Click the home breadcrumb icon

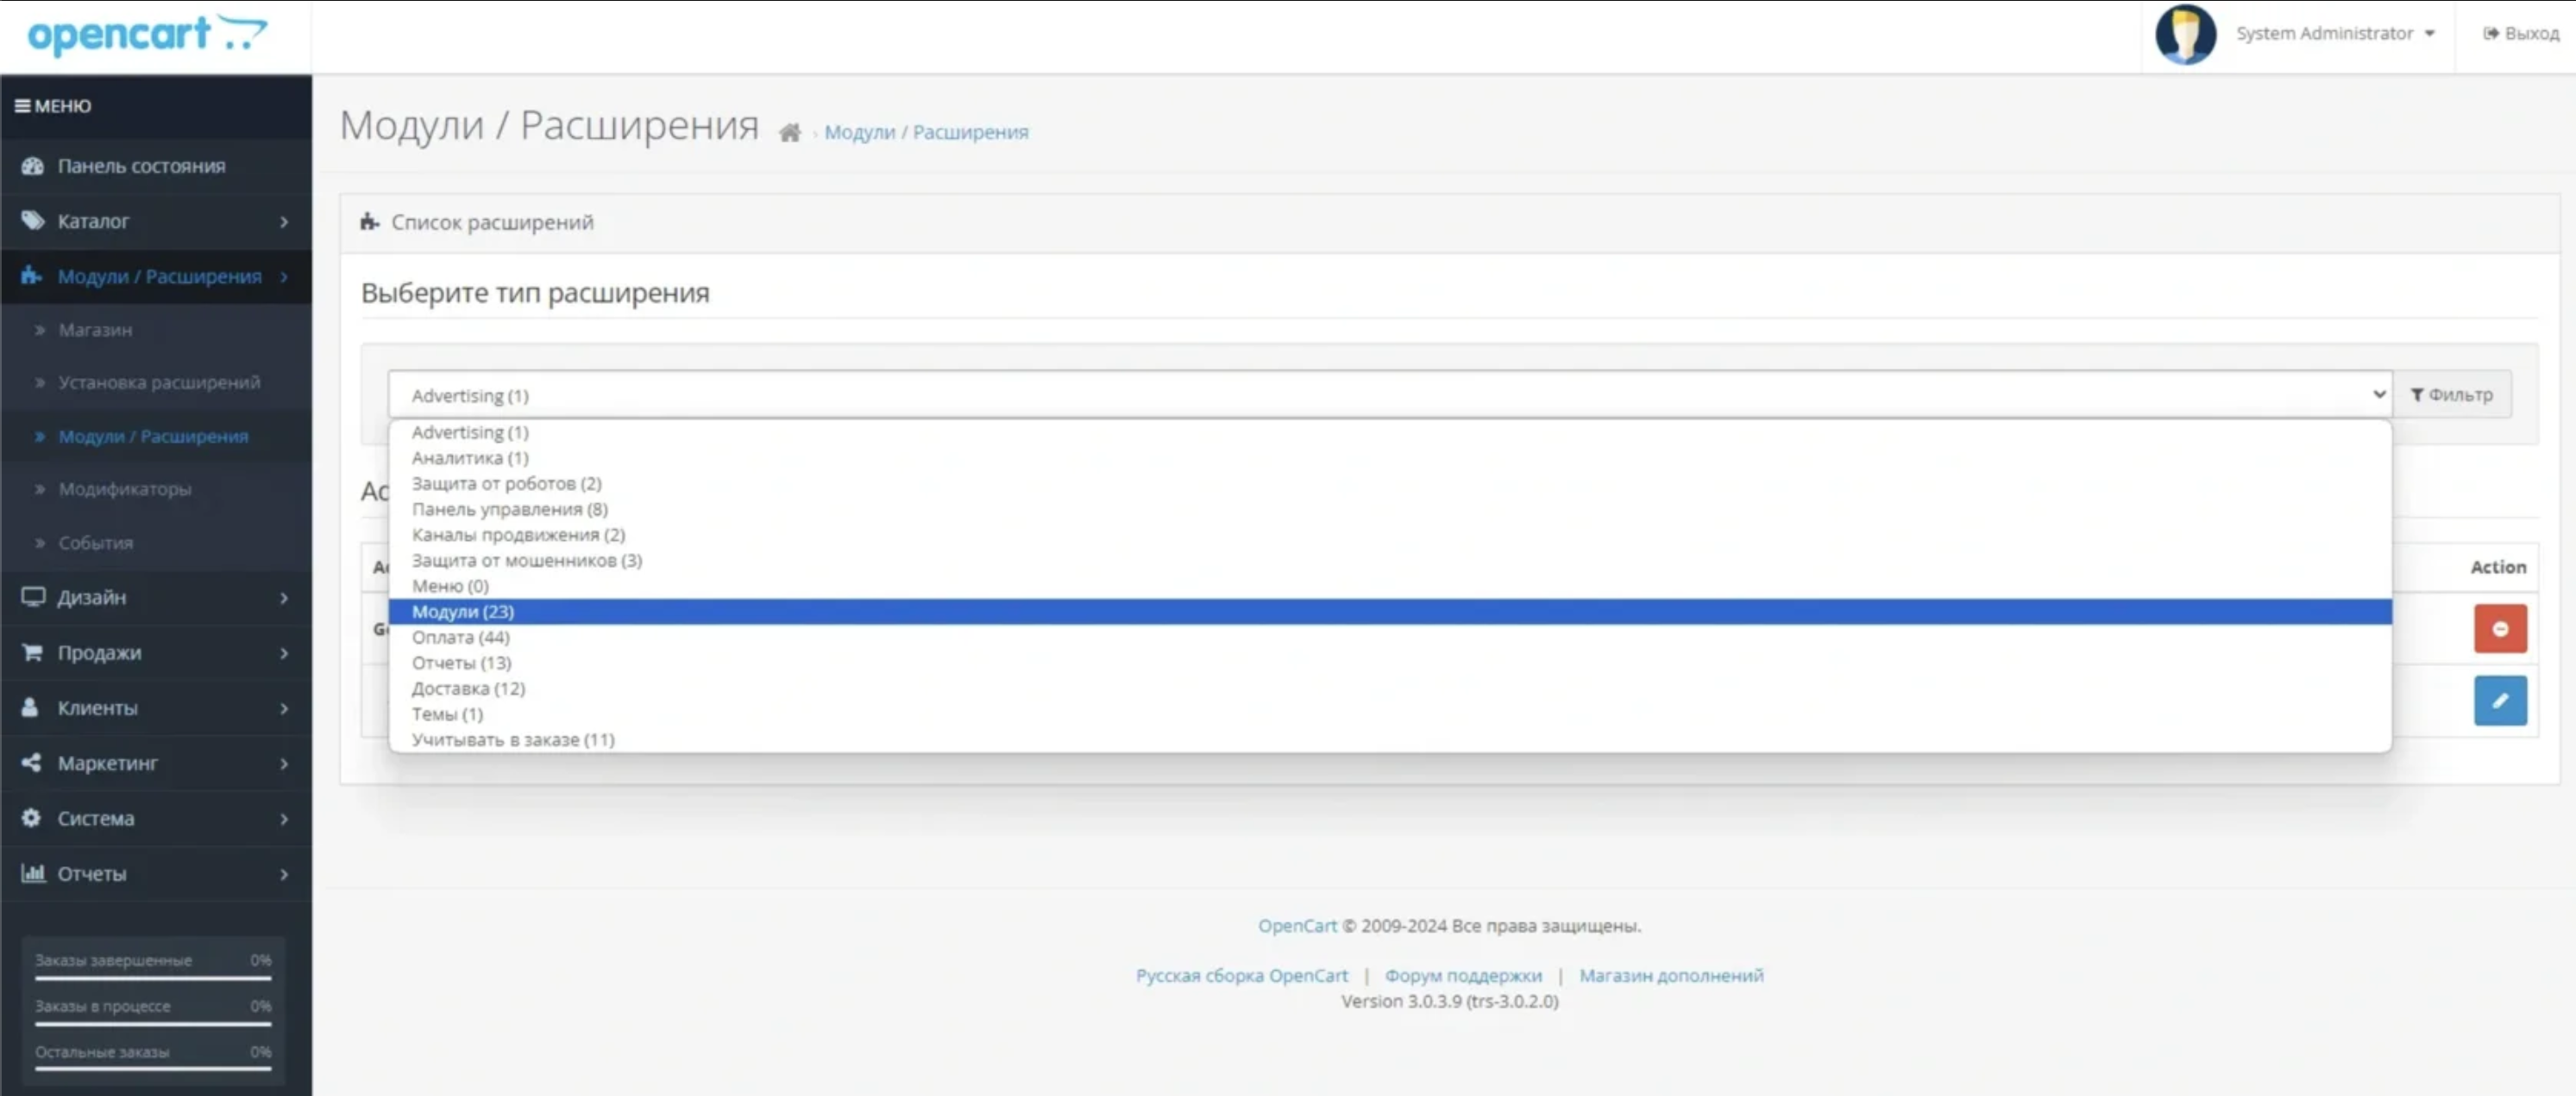[x=790, y=133]
